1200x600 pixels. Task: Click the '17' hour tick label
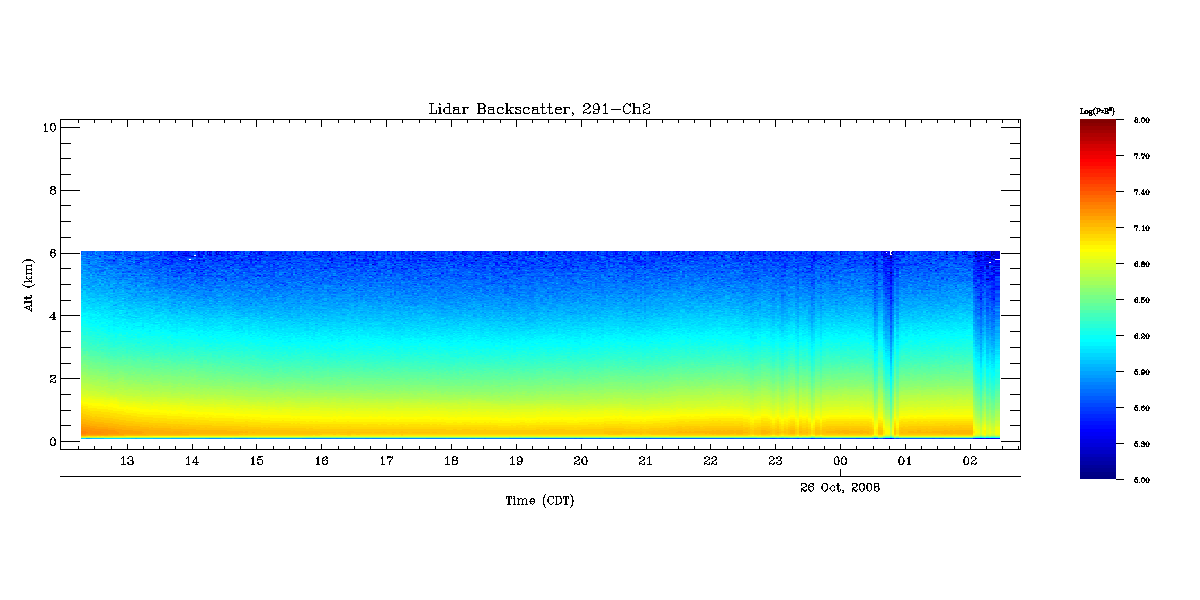coord(386,461)
